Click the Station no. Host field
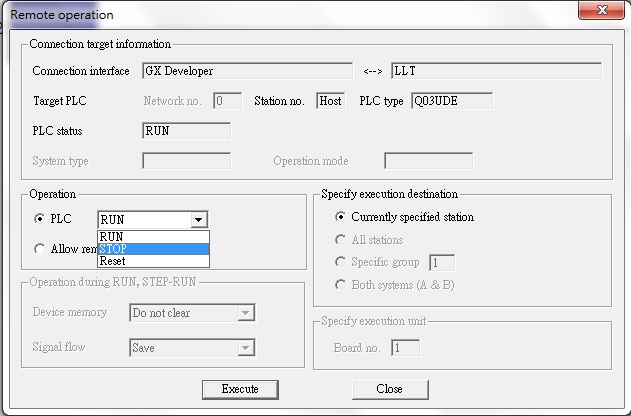The image size is (631, 416). 330,100
